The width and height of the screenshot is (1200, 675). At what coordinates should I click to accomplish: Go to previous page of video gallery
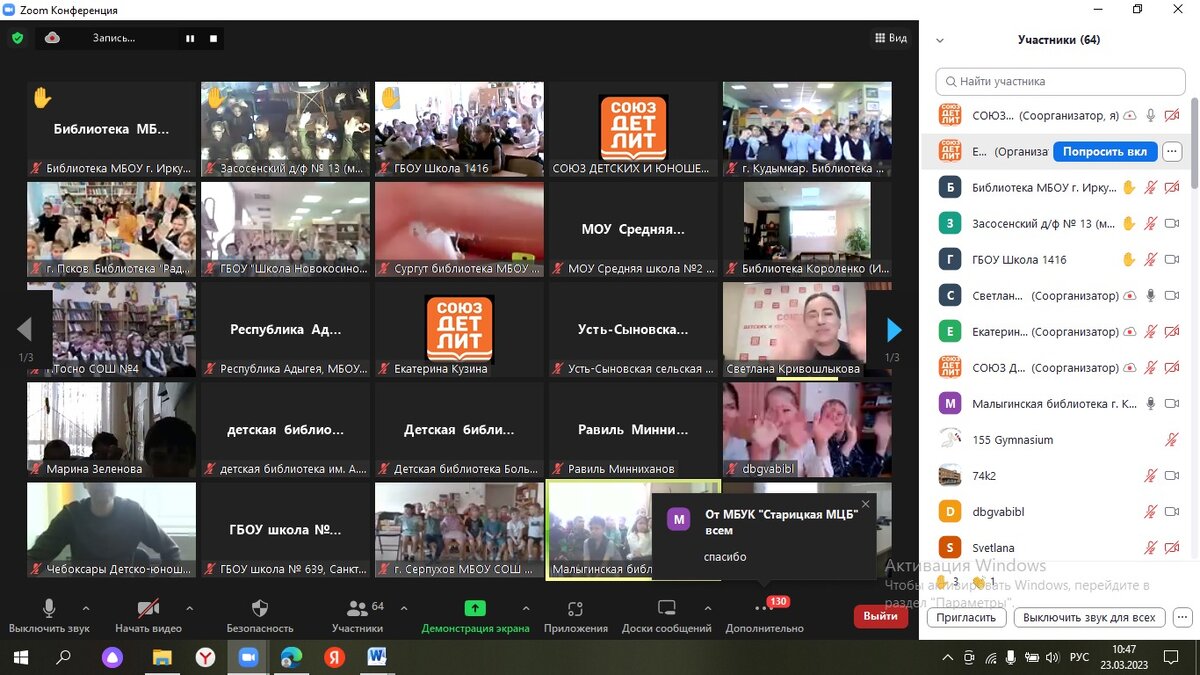25,330
